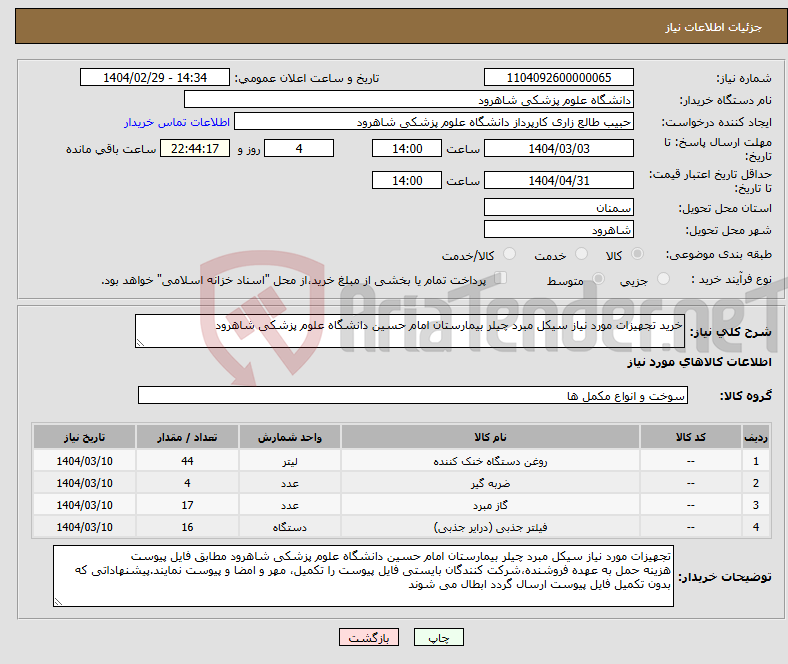Click the announcement date field 1404/02/29 - 14:34
The height and width of the screenshot is (664, 788).
point(155,77)
